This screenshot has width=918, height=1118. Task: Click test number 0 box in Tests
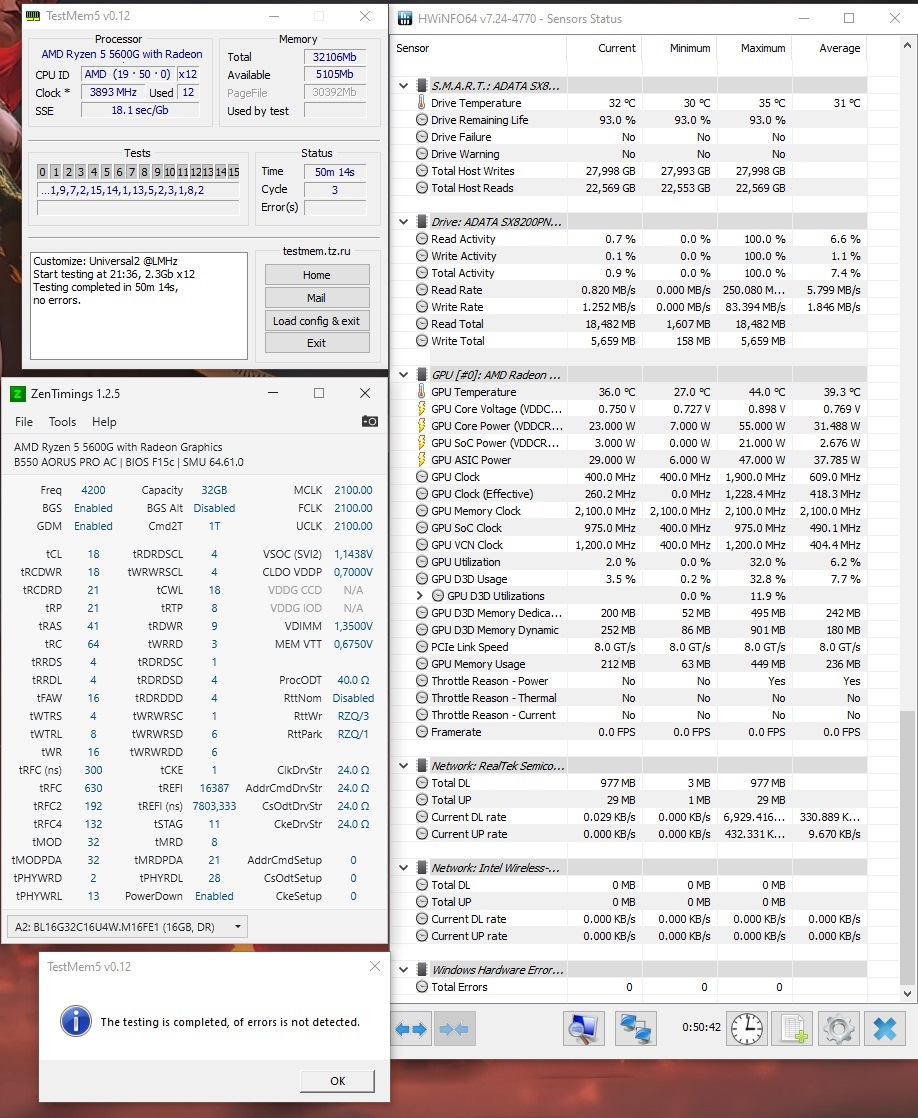pyautogui.click(x=42, y=171)
